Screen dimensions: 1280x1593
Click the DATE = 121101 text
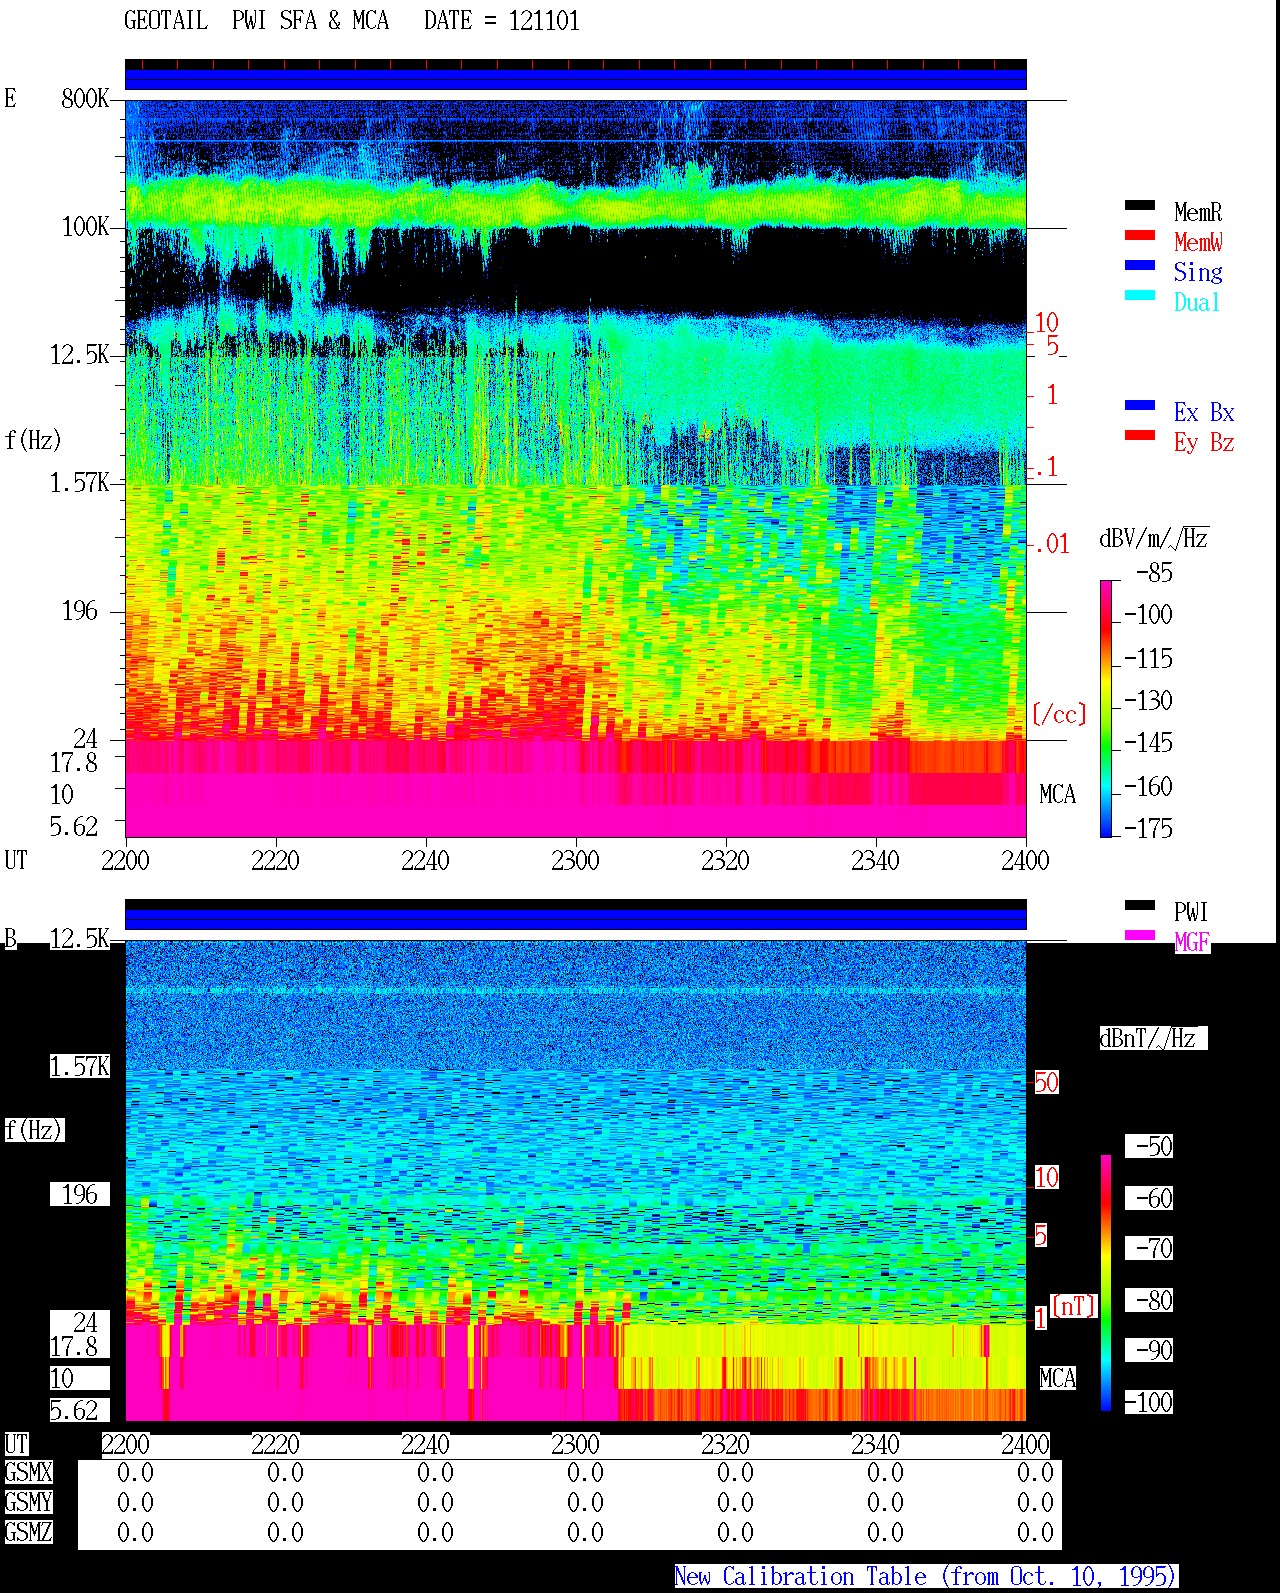502,21
